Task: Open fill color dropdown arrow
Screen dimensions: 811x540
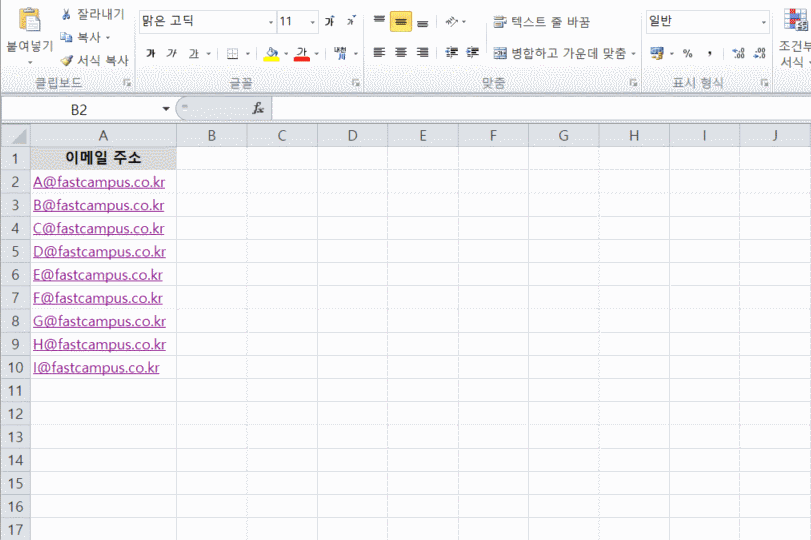Action: pos(286,53)
